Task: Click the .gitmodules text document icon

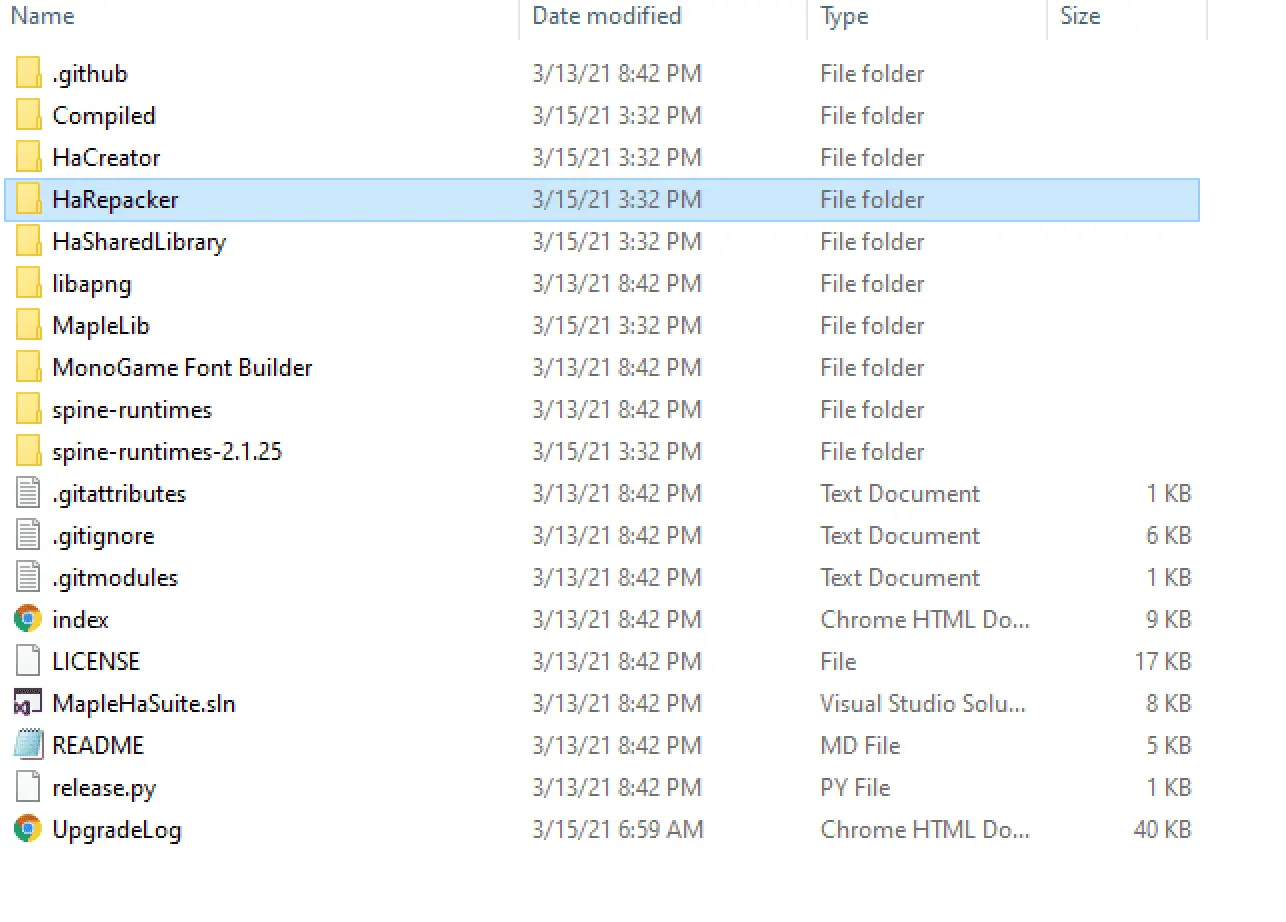Action: [x=29, y=578]
